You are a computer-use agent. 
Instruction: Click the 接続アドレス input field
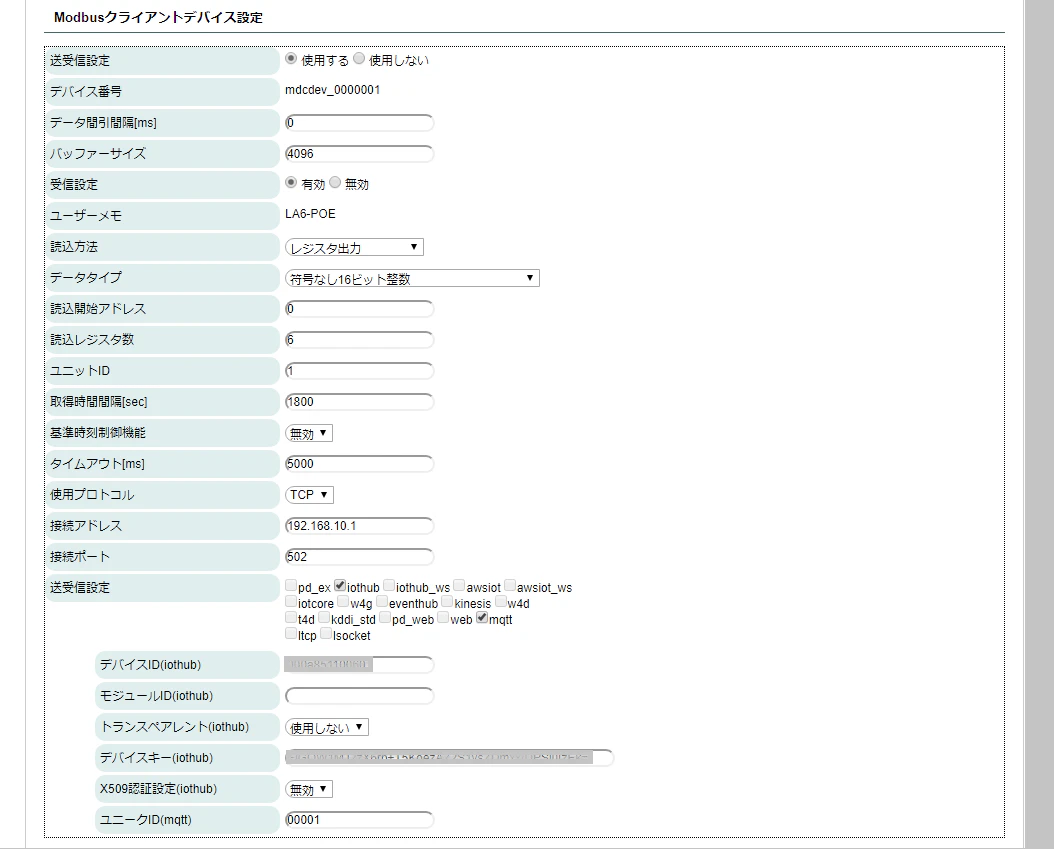[x=360, y=526]
